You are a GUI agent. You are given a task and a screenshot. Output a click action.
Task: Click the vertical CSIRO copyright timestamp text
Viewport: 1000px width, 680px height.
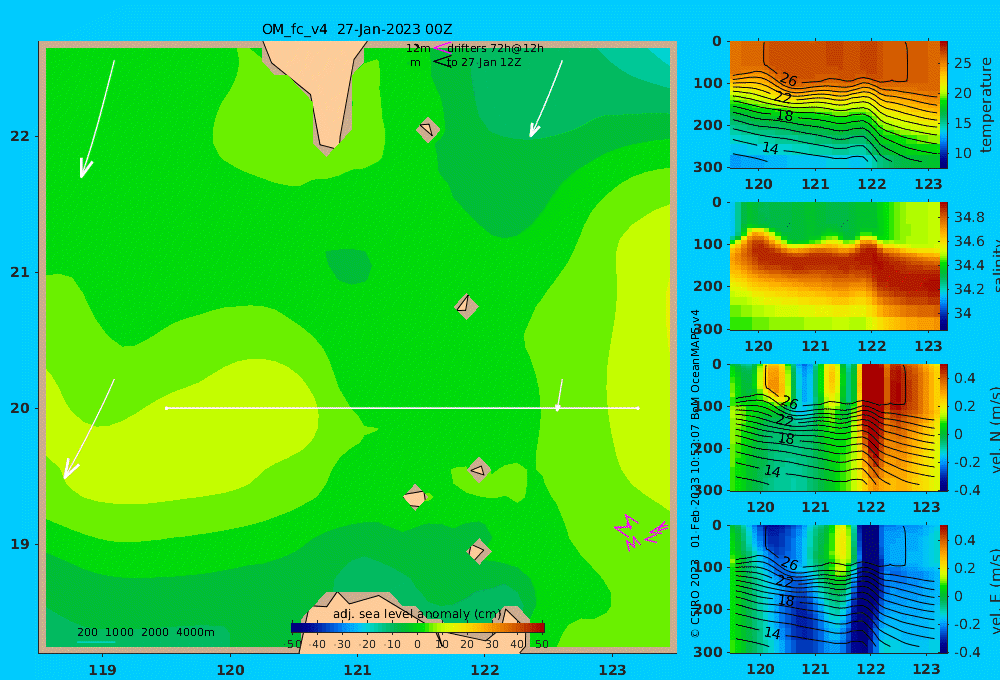pos(695,473)
